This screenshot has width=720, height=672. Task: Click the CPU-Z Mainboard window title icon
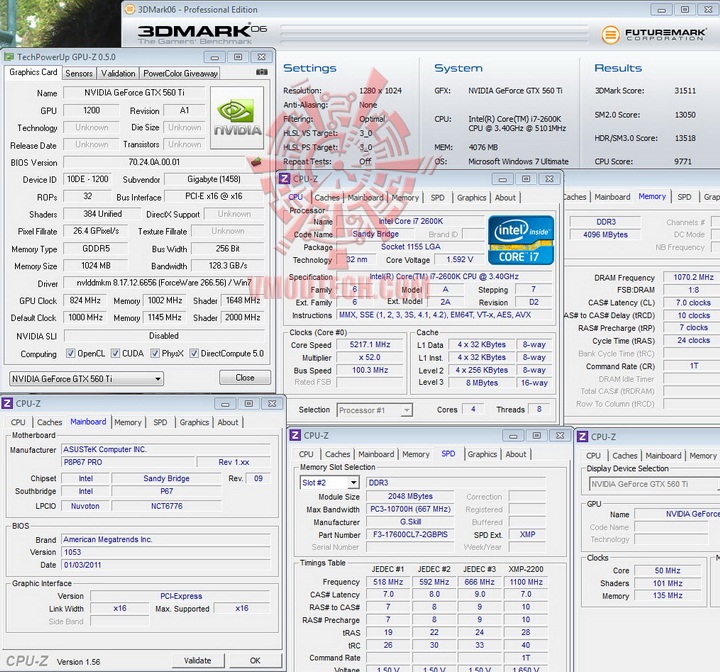(x=7, y=403)
